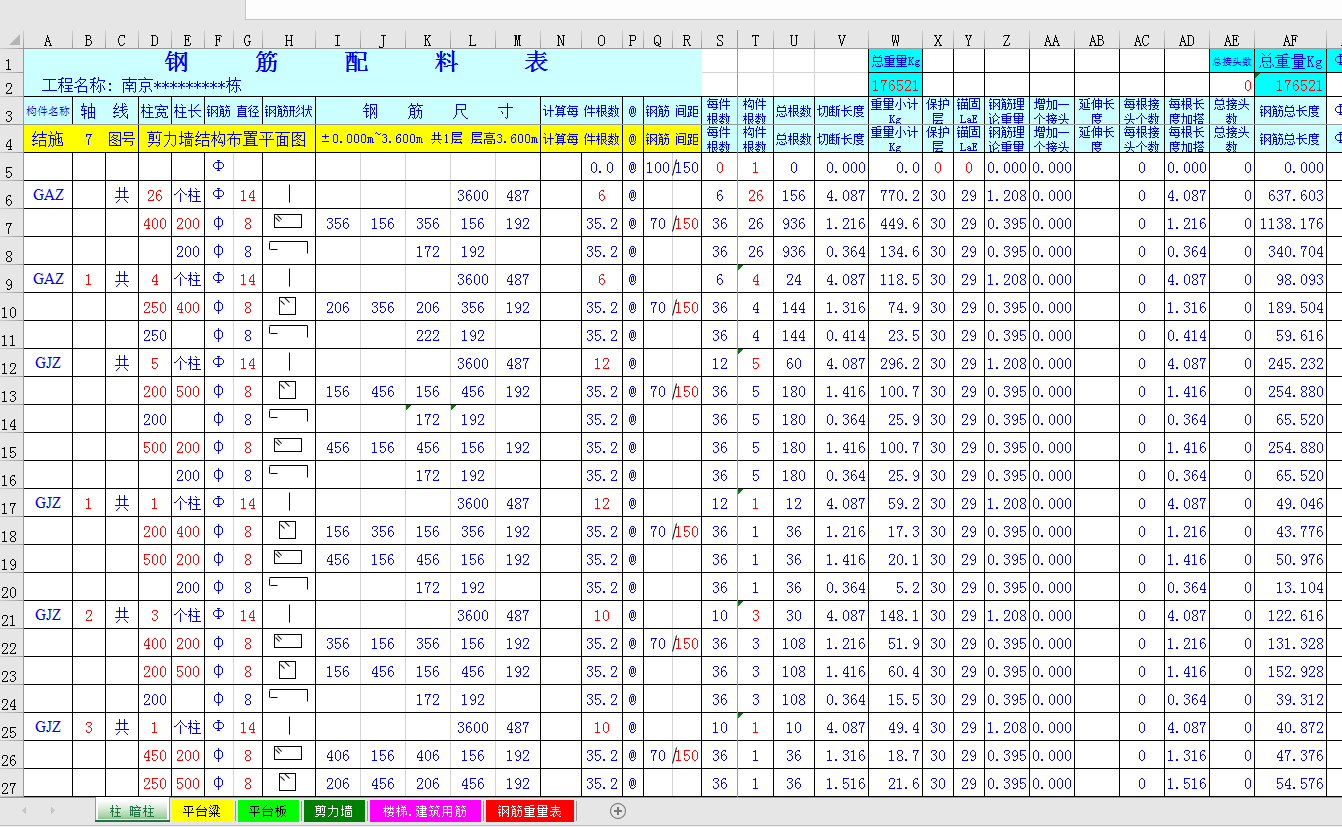The width and height of the screenshot is (1342, 827).
Task: Switch to the 剪力墙 sheet
Action: (x=335, y=813)
